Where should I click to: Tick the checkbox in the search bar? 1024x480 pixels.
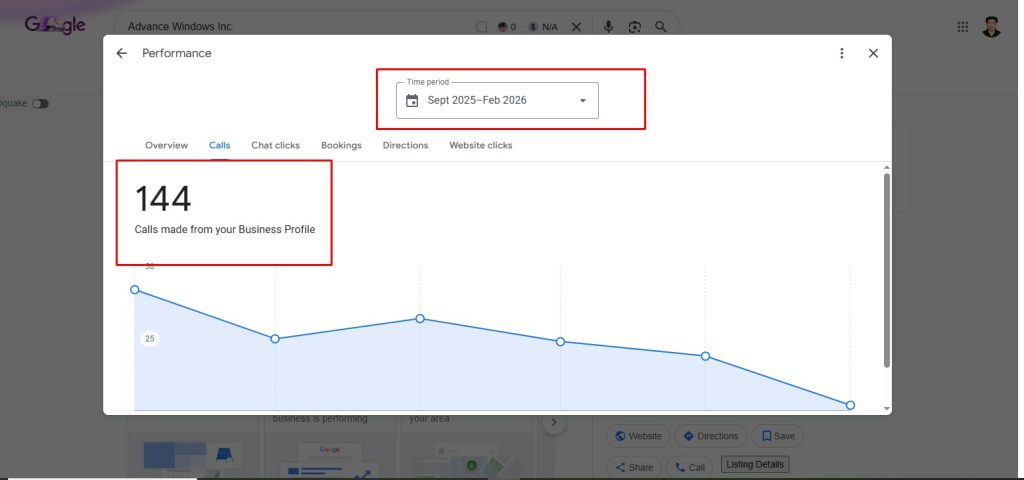[x=481, y=27]
